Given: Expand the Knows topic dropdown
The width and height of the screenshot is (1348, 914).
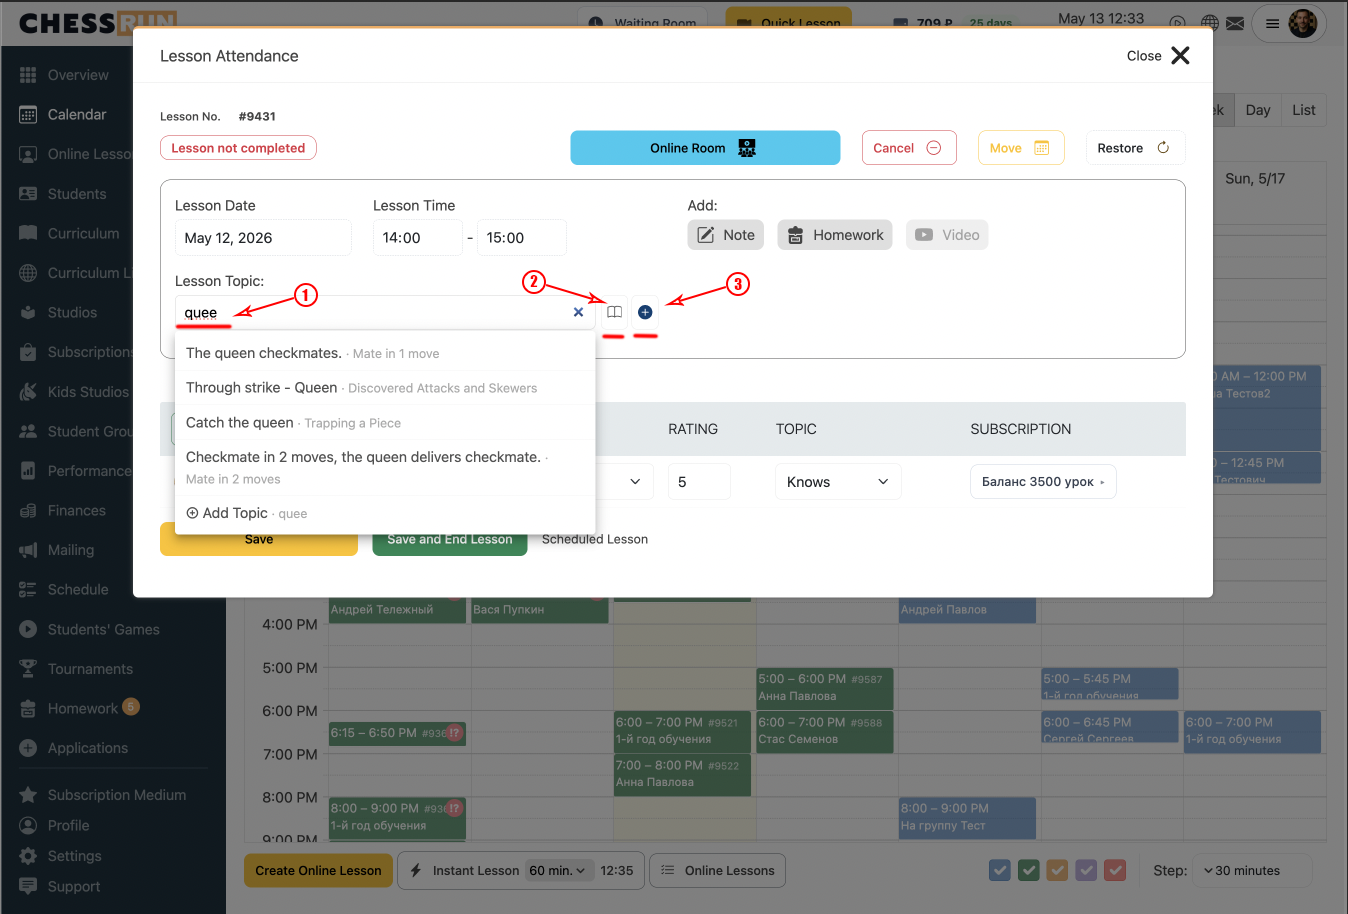Looking at the screenshot, I should pos(838,482).
